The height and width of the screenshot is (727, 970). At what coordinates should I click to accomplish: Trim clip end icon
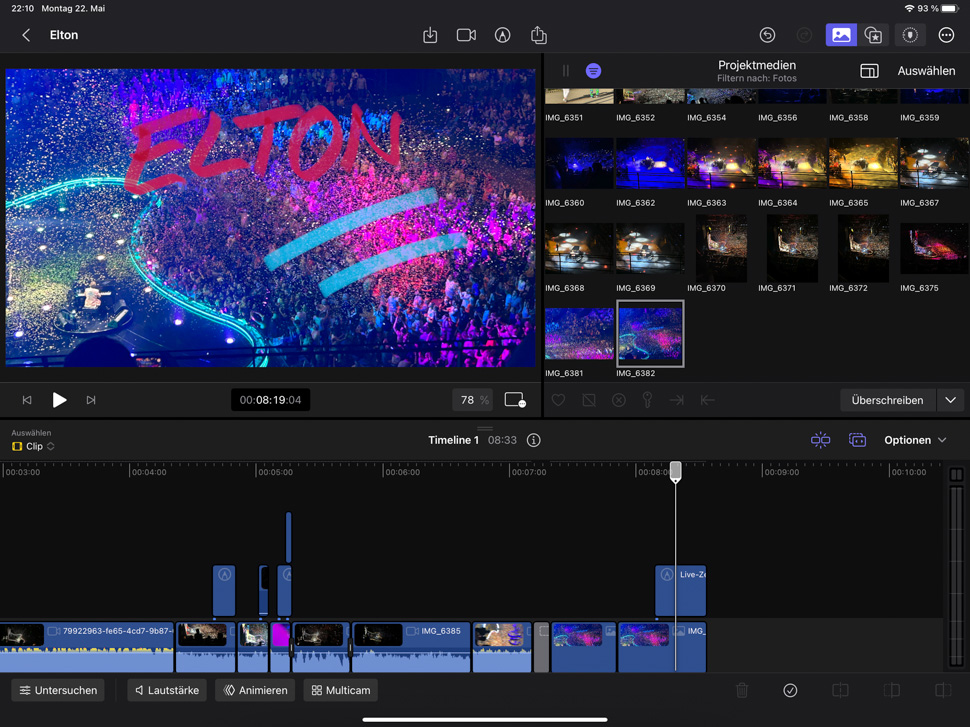click(x=943, y=690)
